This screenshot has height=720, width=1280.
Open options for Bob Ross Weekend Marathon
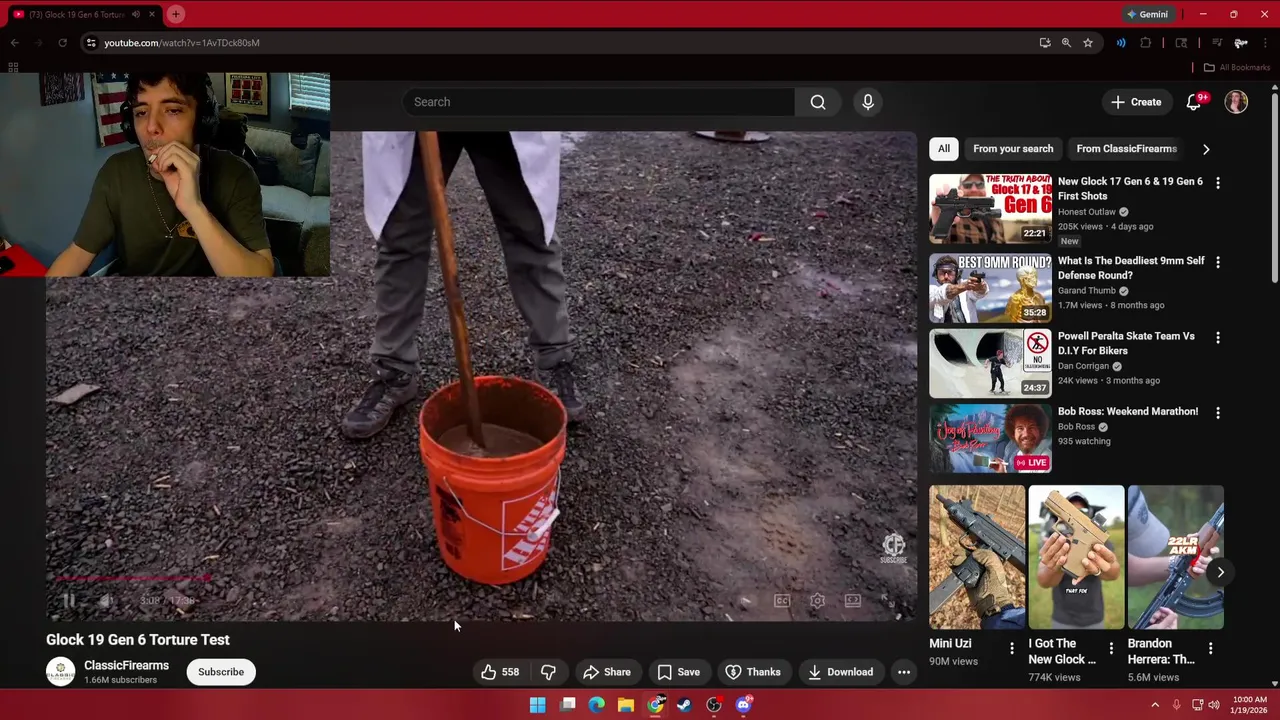click(1217, 412)
